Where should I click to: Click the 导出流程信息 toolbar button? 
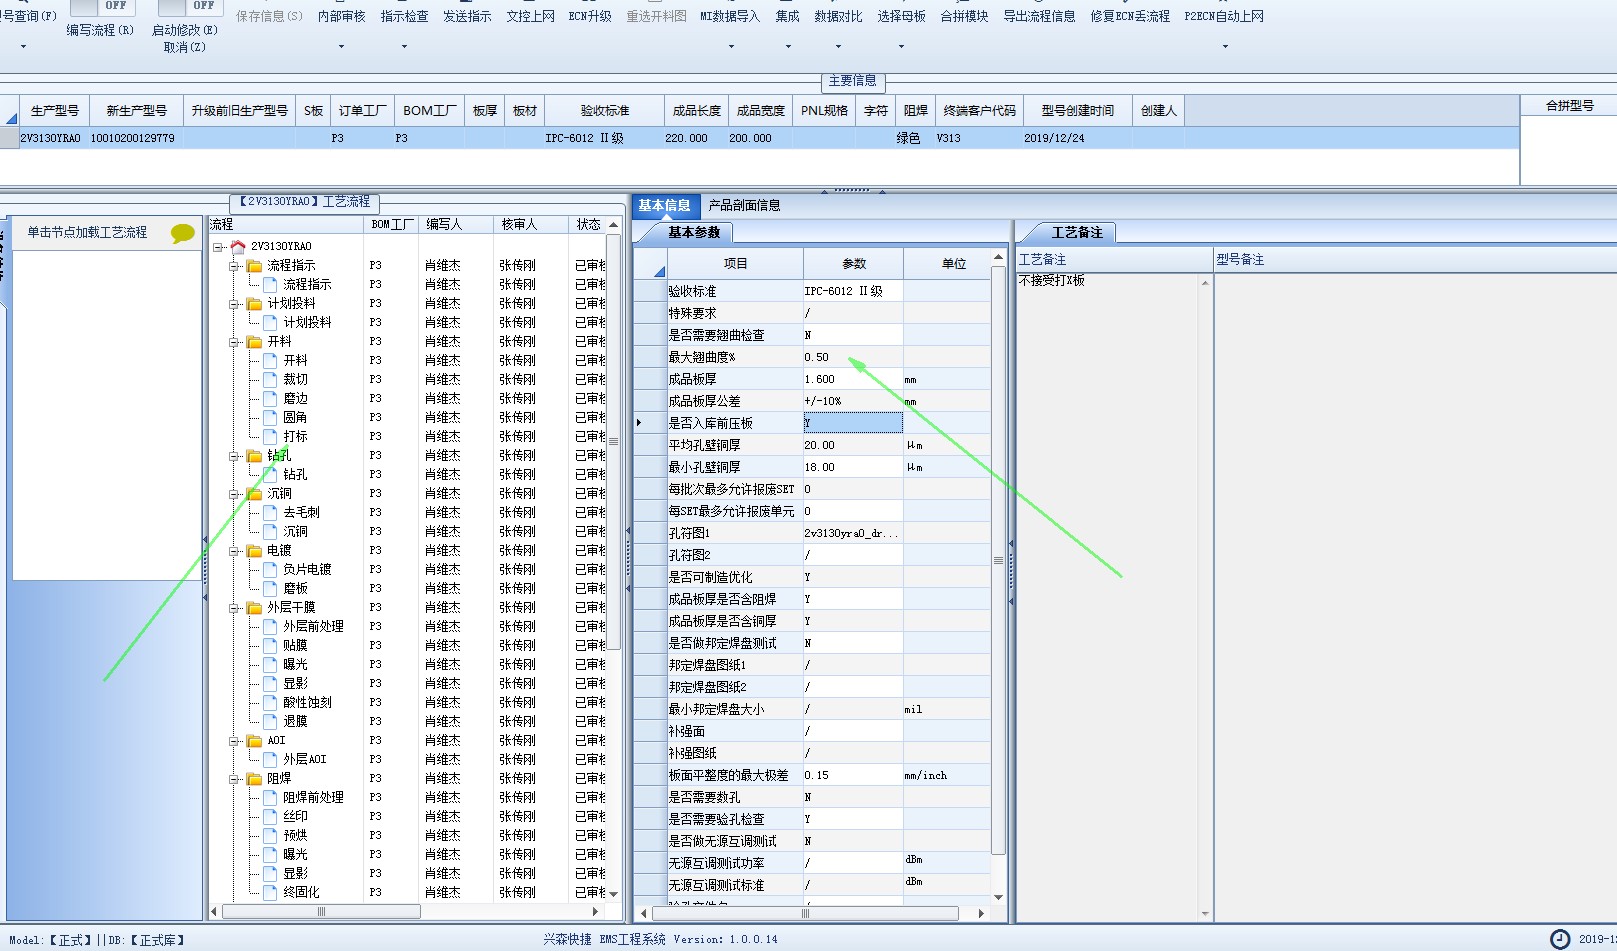[1039, 16]
